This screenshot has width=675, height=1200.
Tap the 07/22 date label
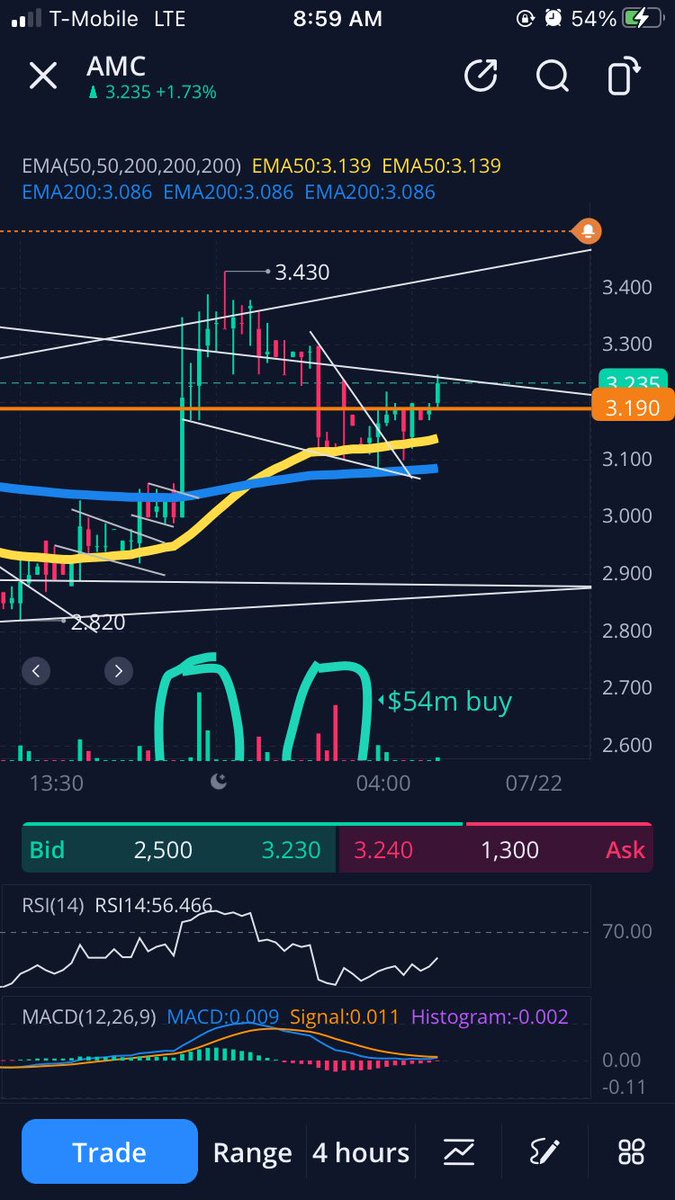pos(533,782)
